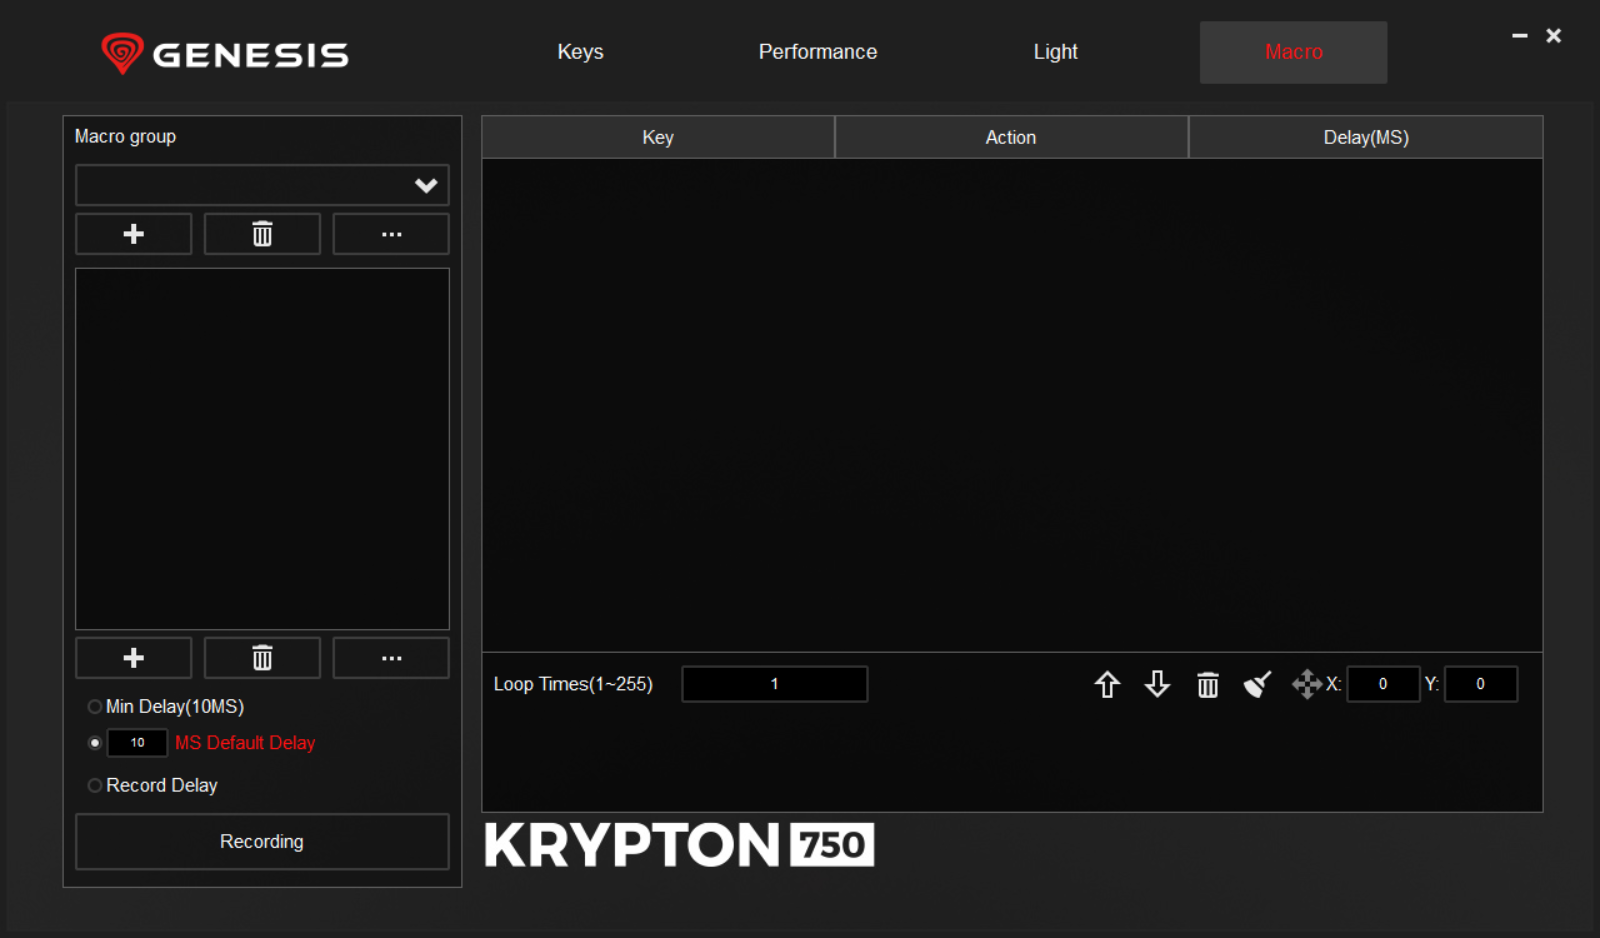The image size is (1600, 938).
Task: Switch to the Performance tab
Action: (817, 52)
